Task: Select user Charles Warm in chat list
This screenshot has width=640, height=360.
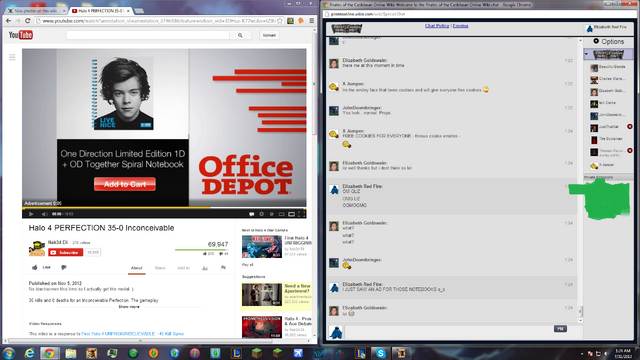Action: [x=608, y=79]
